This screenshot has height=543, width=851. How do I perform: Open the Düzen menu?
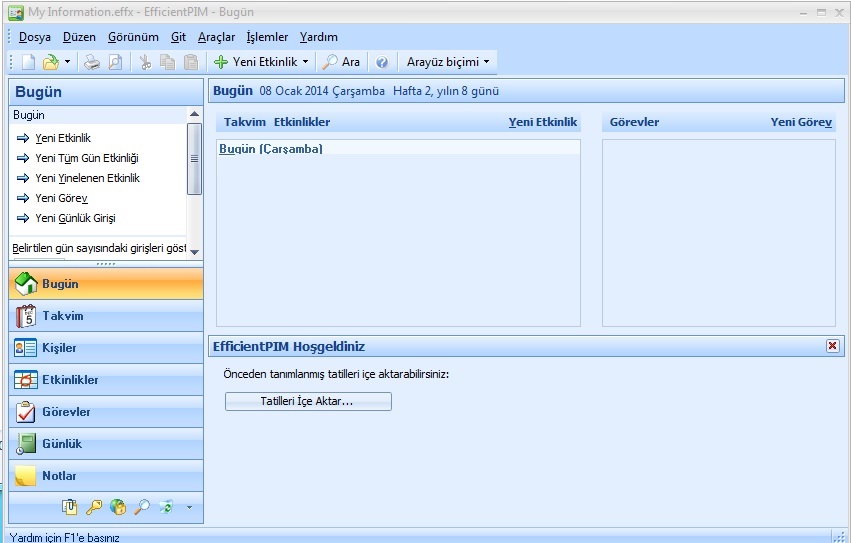79,37
